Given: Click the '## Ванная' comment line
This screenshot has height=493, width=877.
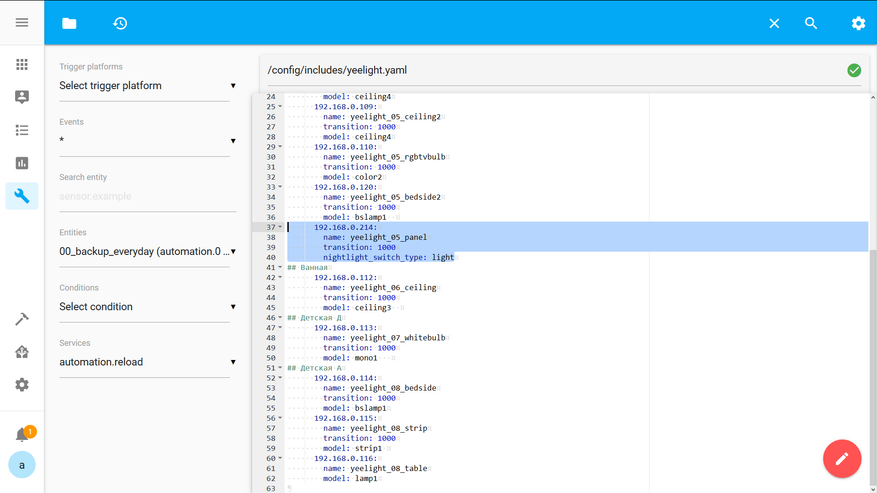Looking at the screenshot, I should click(308, 267).
